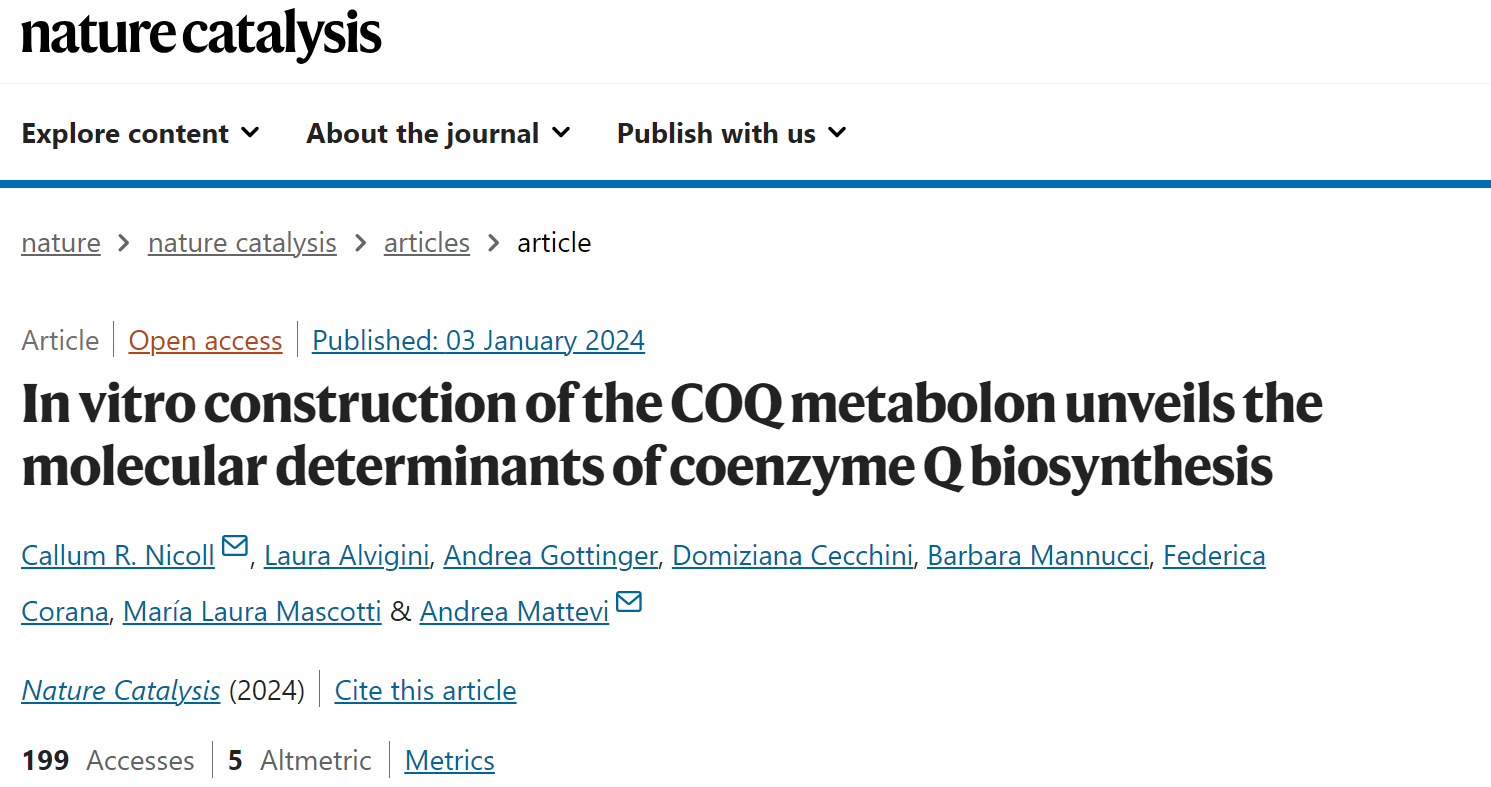1491x787 pixels.
Task: Select author Barbara Mannucci
Action: (1038, 555)
